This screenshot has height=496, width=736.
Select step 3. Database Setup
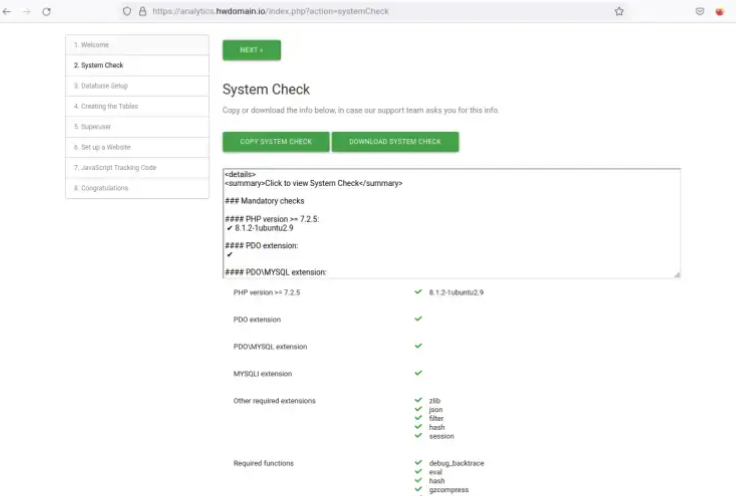click(137, 86)
